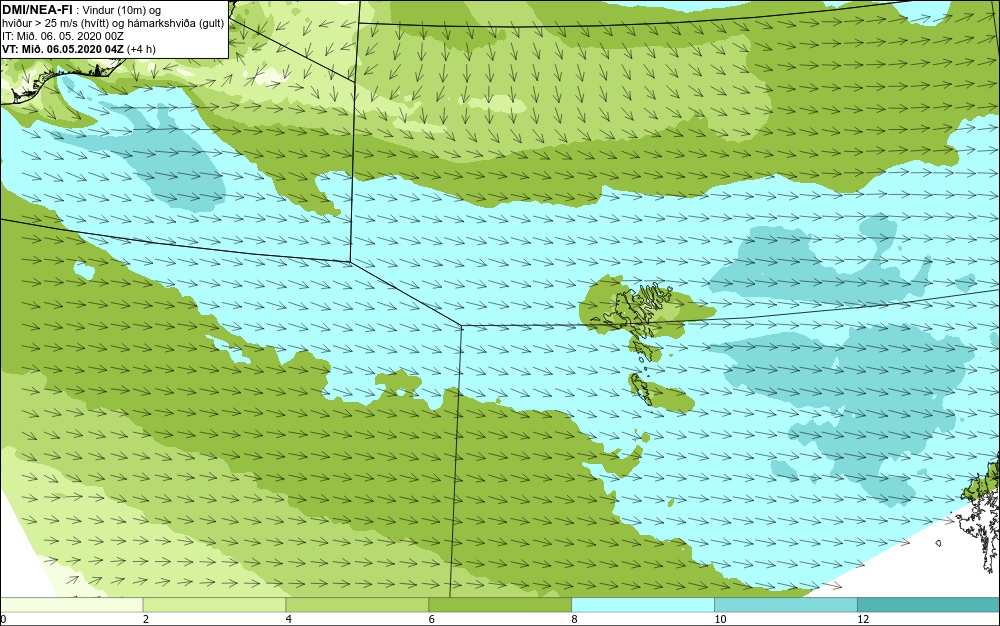Click the 'IT: Mið. 06. 05. 2020 00Z' line
The height and width of the screenshot is (626, 1000).
62,36
